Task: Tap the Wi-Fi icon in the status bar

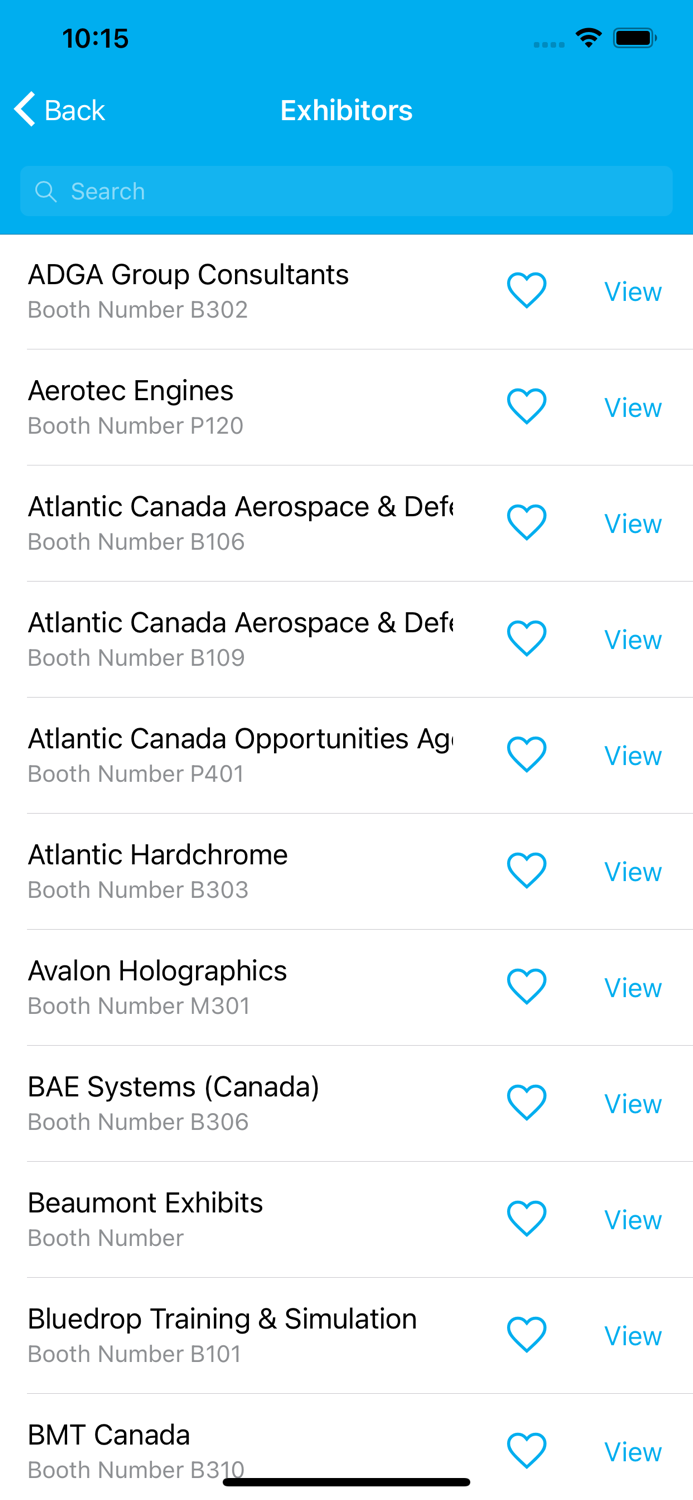Action: pos(588,37)
